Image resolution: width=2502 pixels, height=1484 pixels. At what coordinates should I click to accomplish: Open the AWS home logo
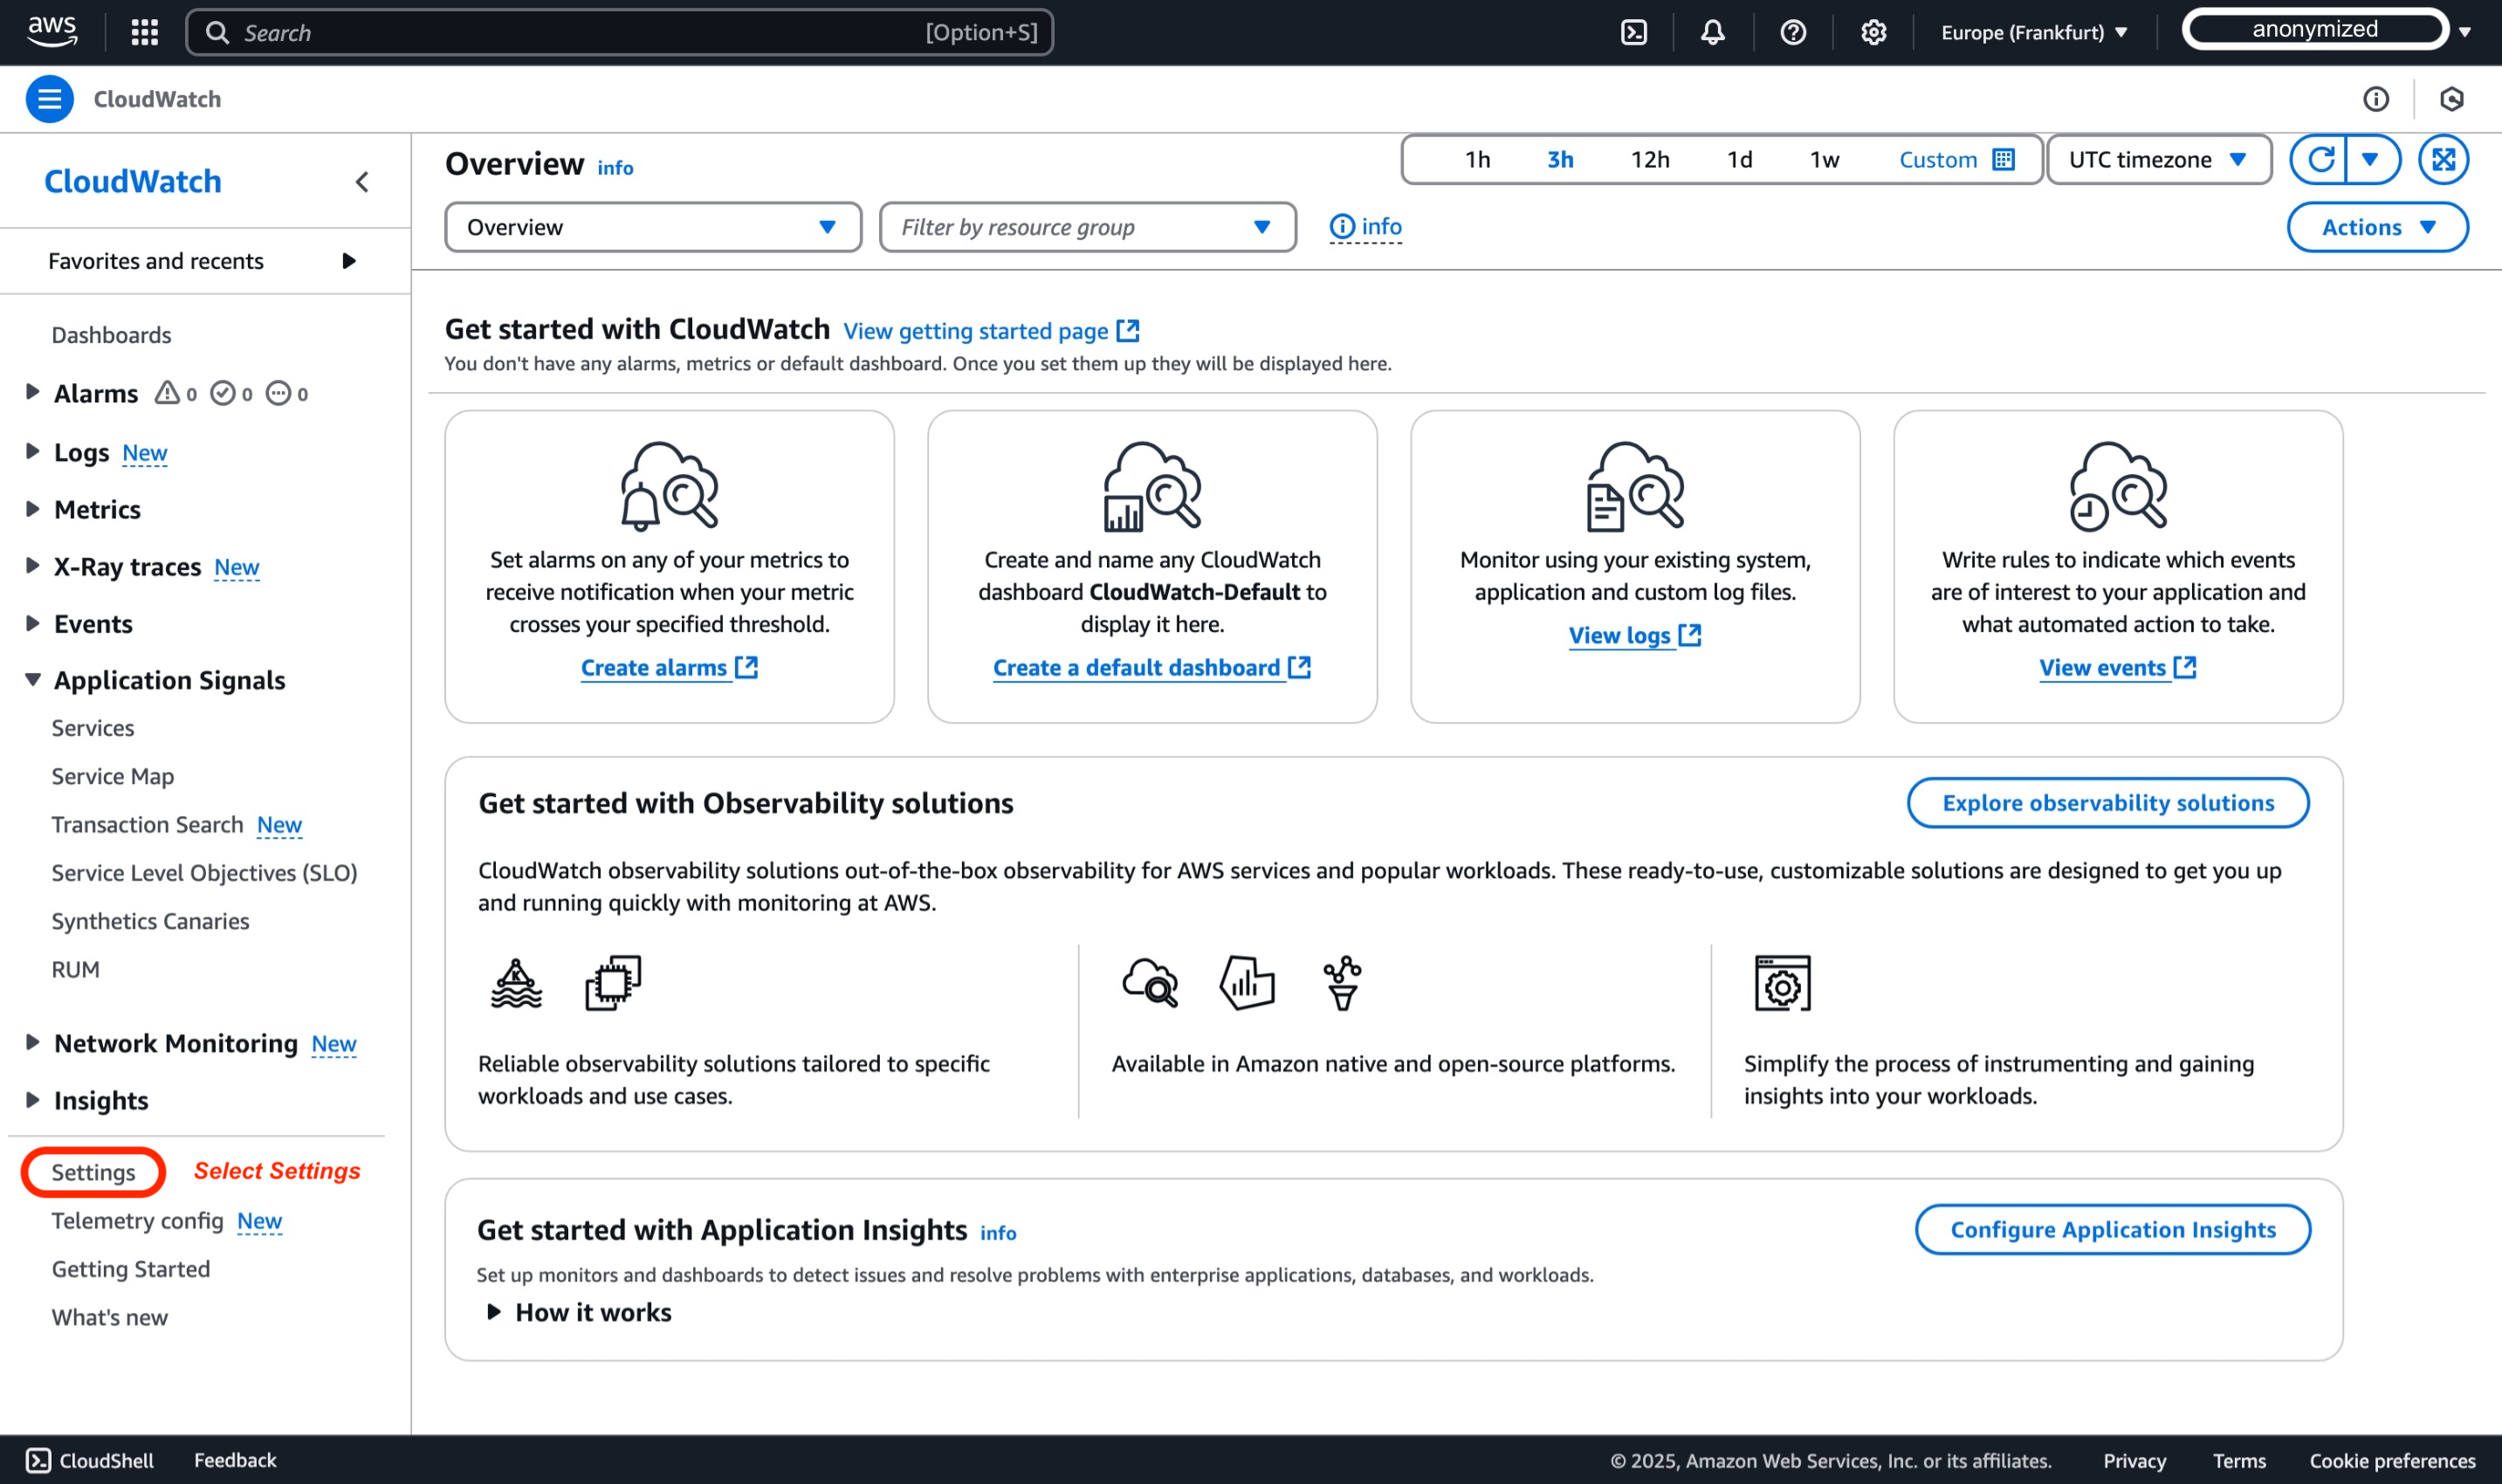pos(52,32)
